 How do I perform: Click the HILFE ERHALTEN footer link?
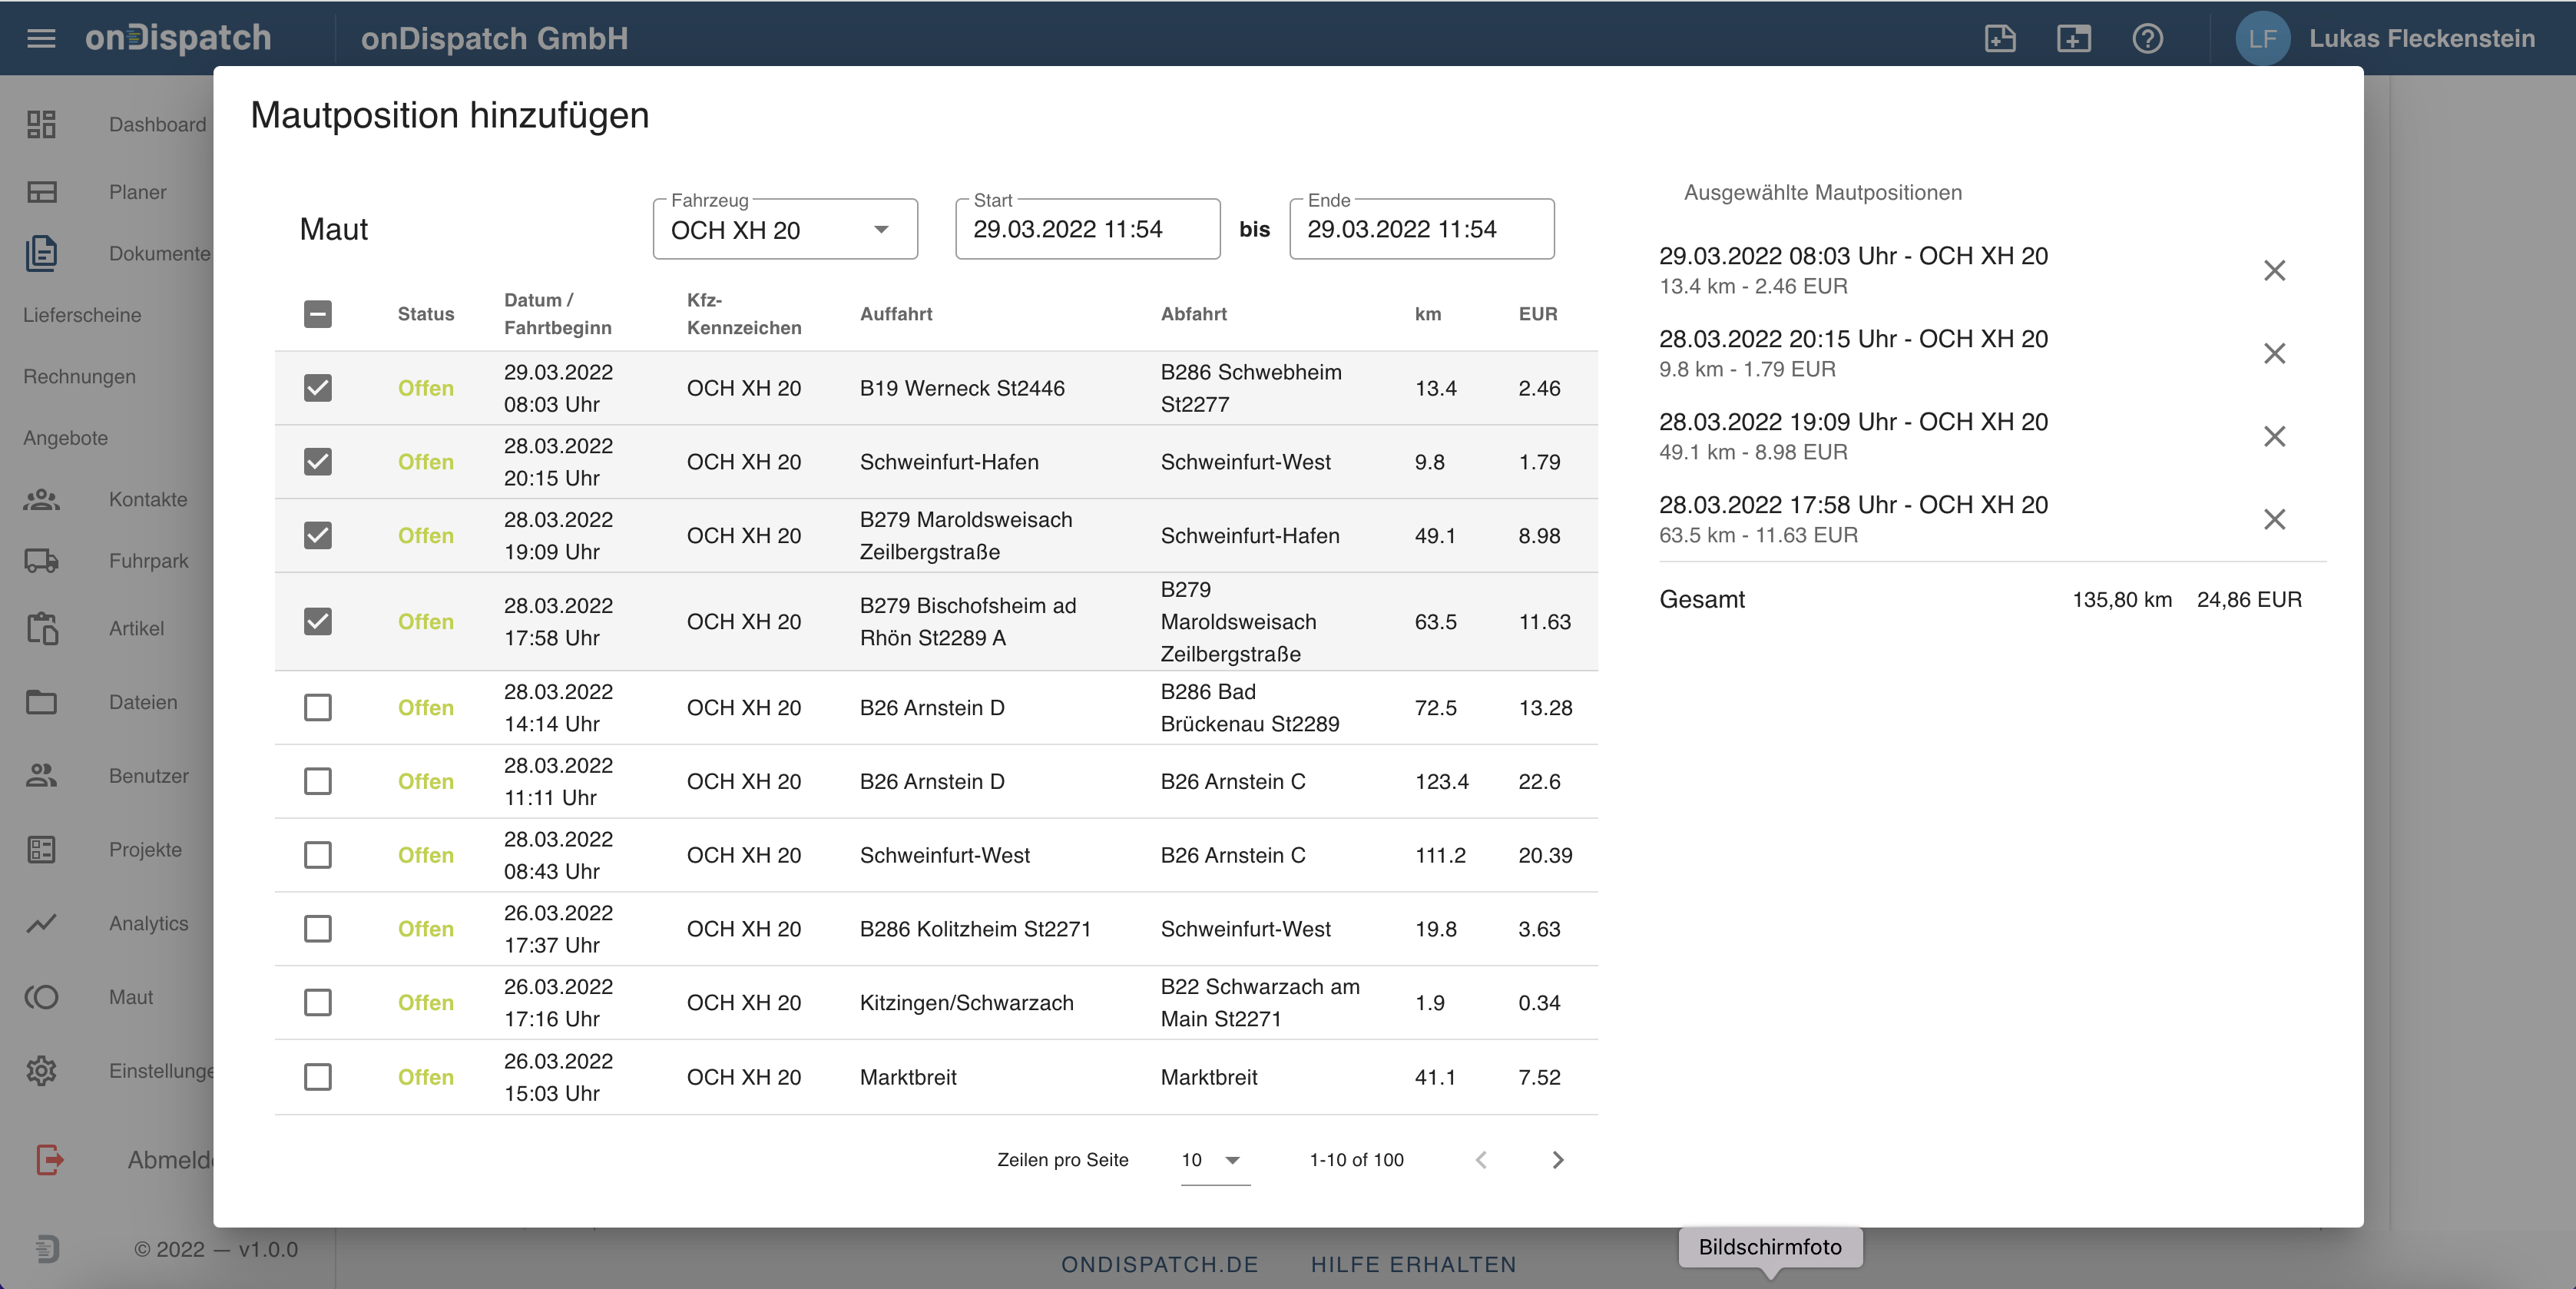1413,1264
